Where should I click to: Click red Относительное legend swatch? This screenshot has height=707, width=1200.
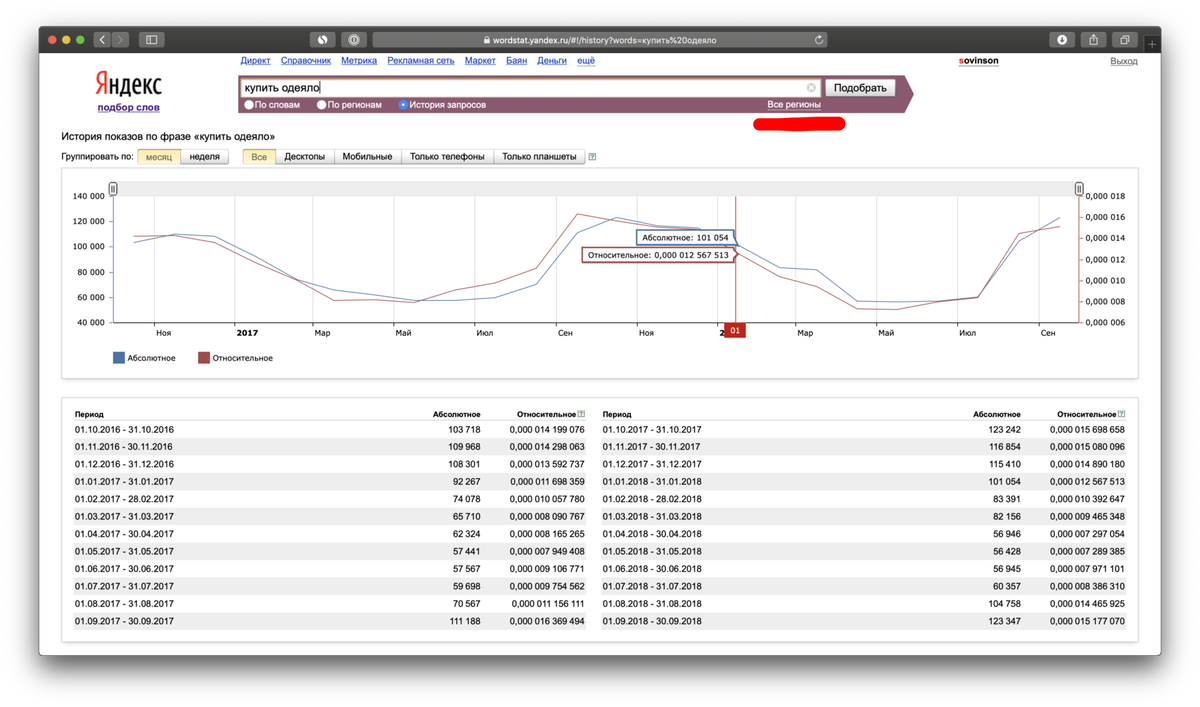[204, 358]
